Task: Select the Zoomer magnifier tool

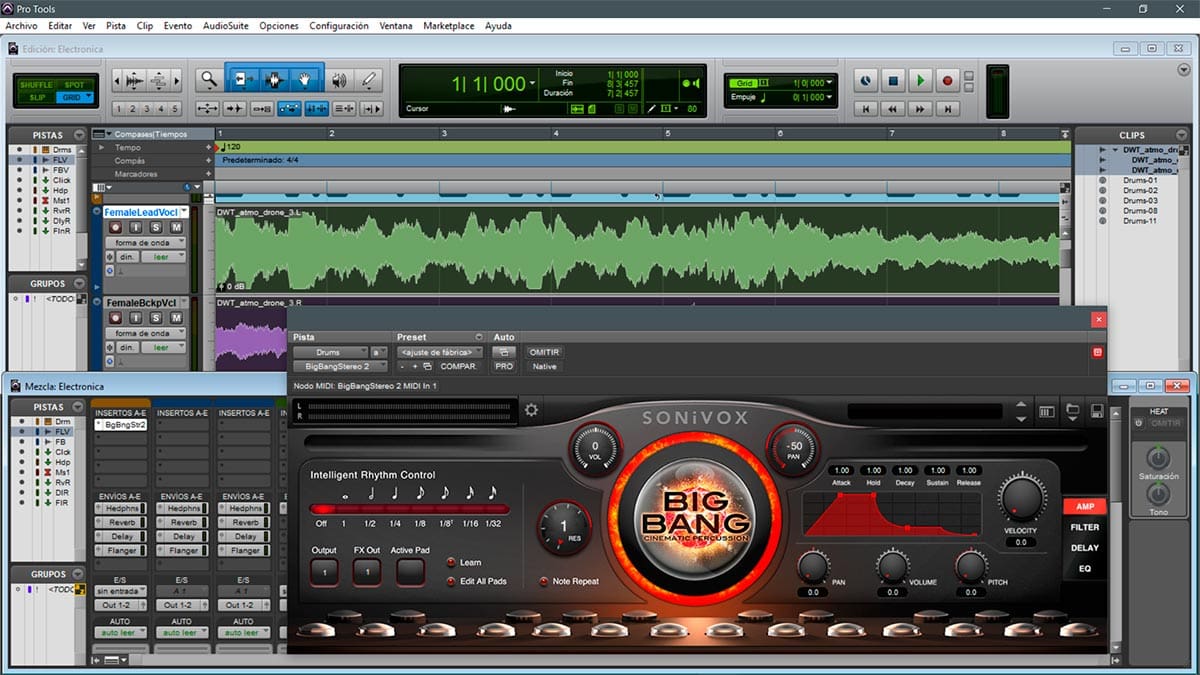Action: (208, 79)
